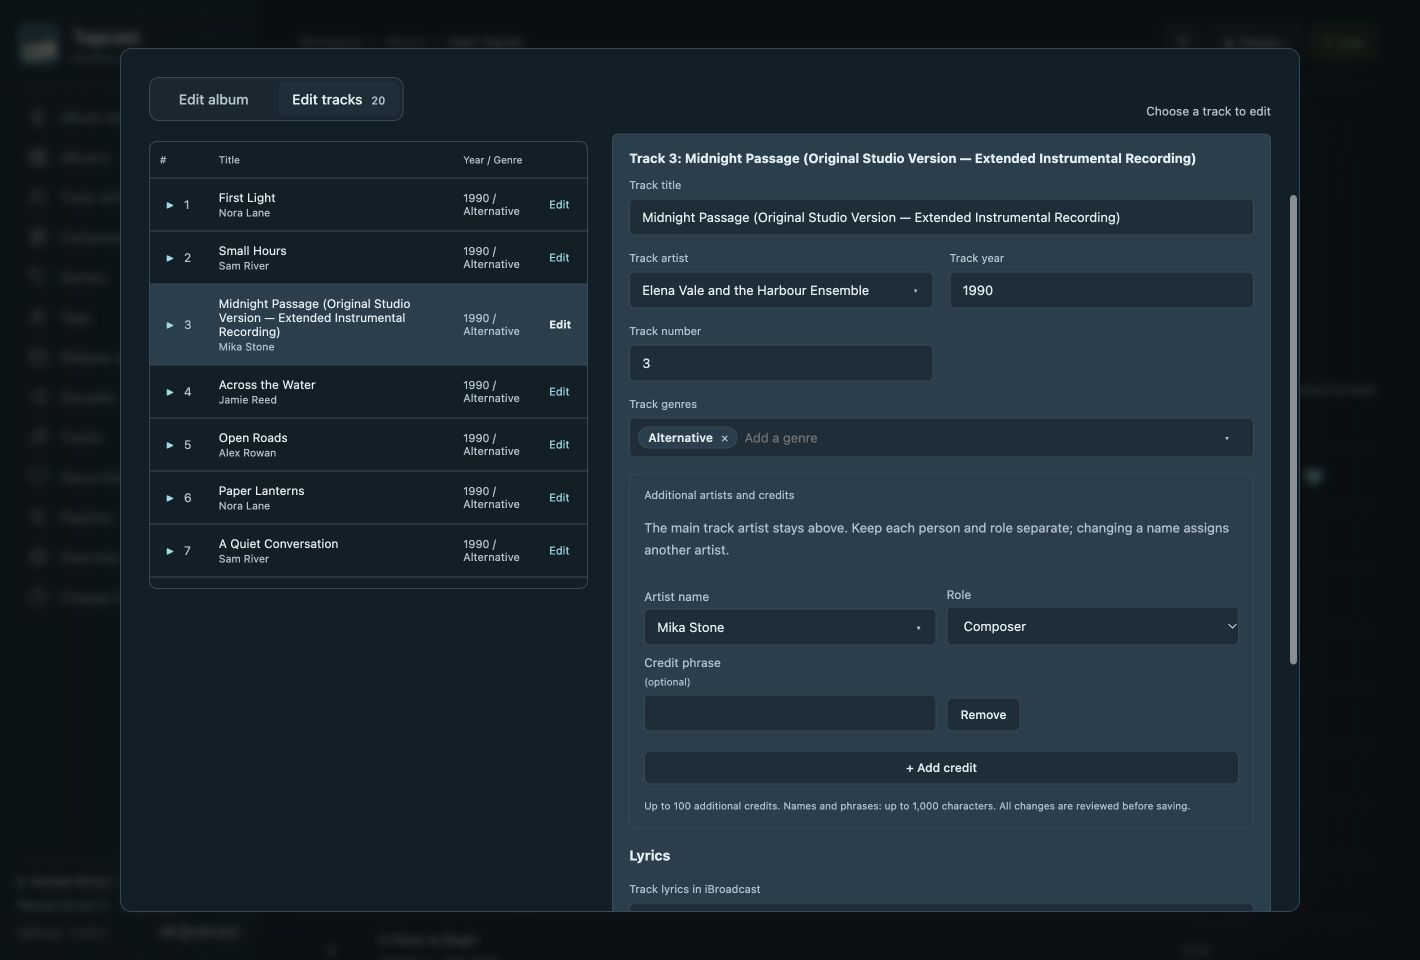
Task: Click the Track title input field
Action: click(x=941, y=218)
